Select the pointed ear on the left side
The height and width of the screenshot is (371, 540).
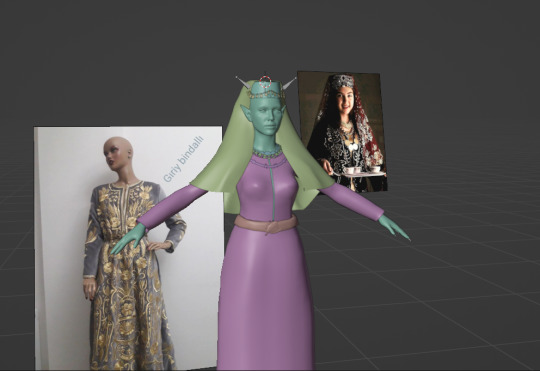247,112
